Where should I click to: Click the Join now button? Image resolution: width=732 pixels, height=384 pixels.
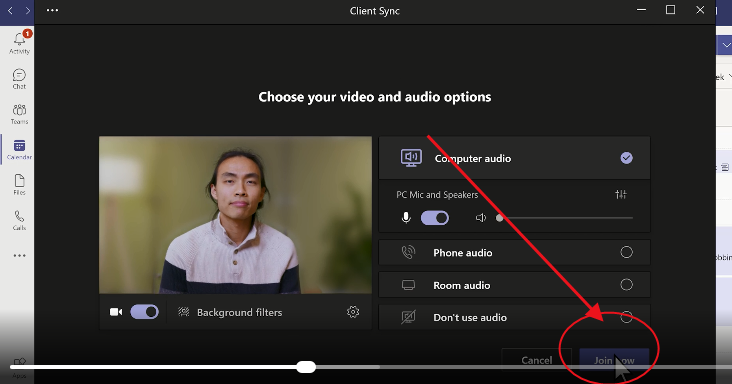tap(614, 360)
